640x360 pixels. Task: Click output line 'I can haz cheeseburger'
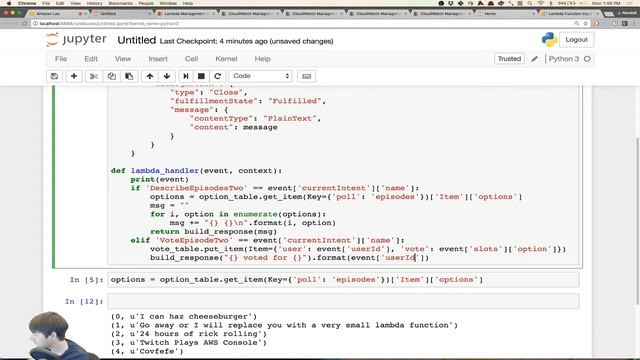pos(184,317)
